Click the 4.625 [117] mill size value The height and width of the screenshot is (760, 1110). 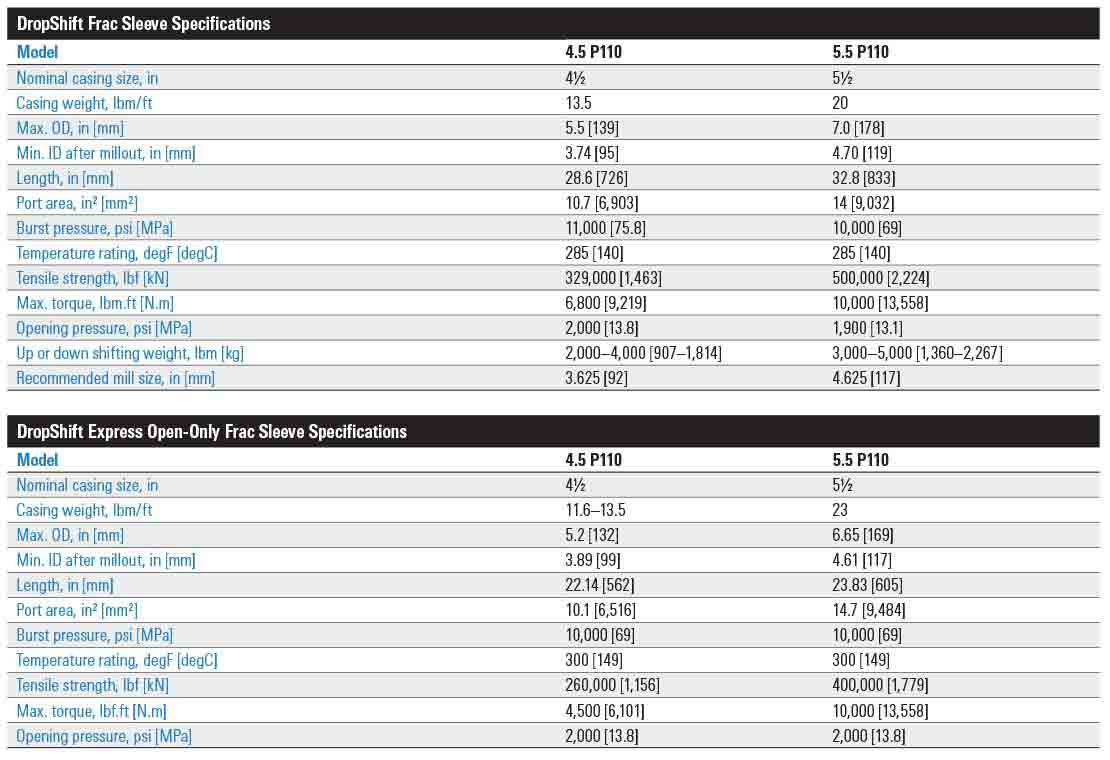(863, 378)
